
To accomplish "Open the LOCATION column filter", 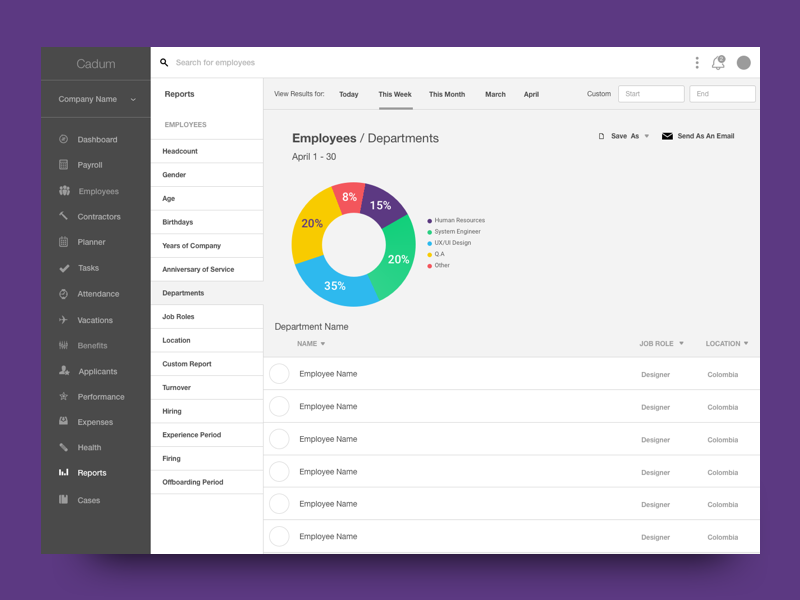I will tap(746, 343).
